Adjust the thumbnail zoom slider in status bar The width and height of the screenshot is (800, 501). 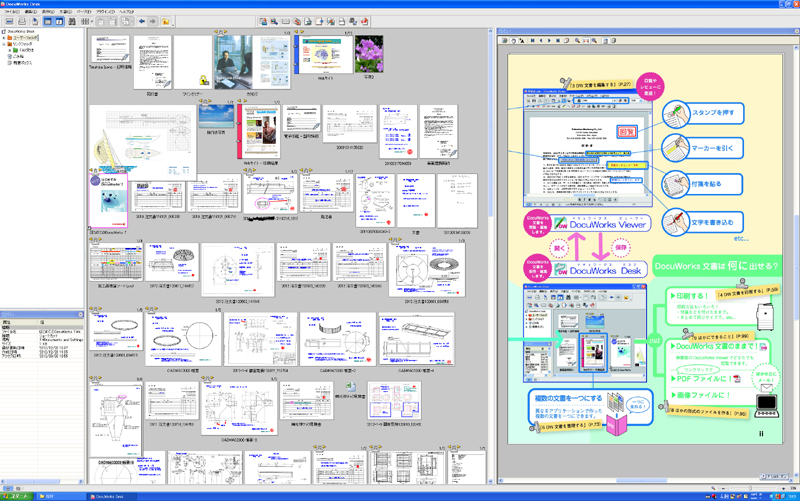[x=751, y=488]
